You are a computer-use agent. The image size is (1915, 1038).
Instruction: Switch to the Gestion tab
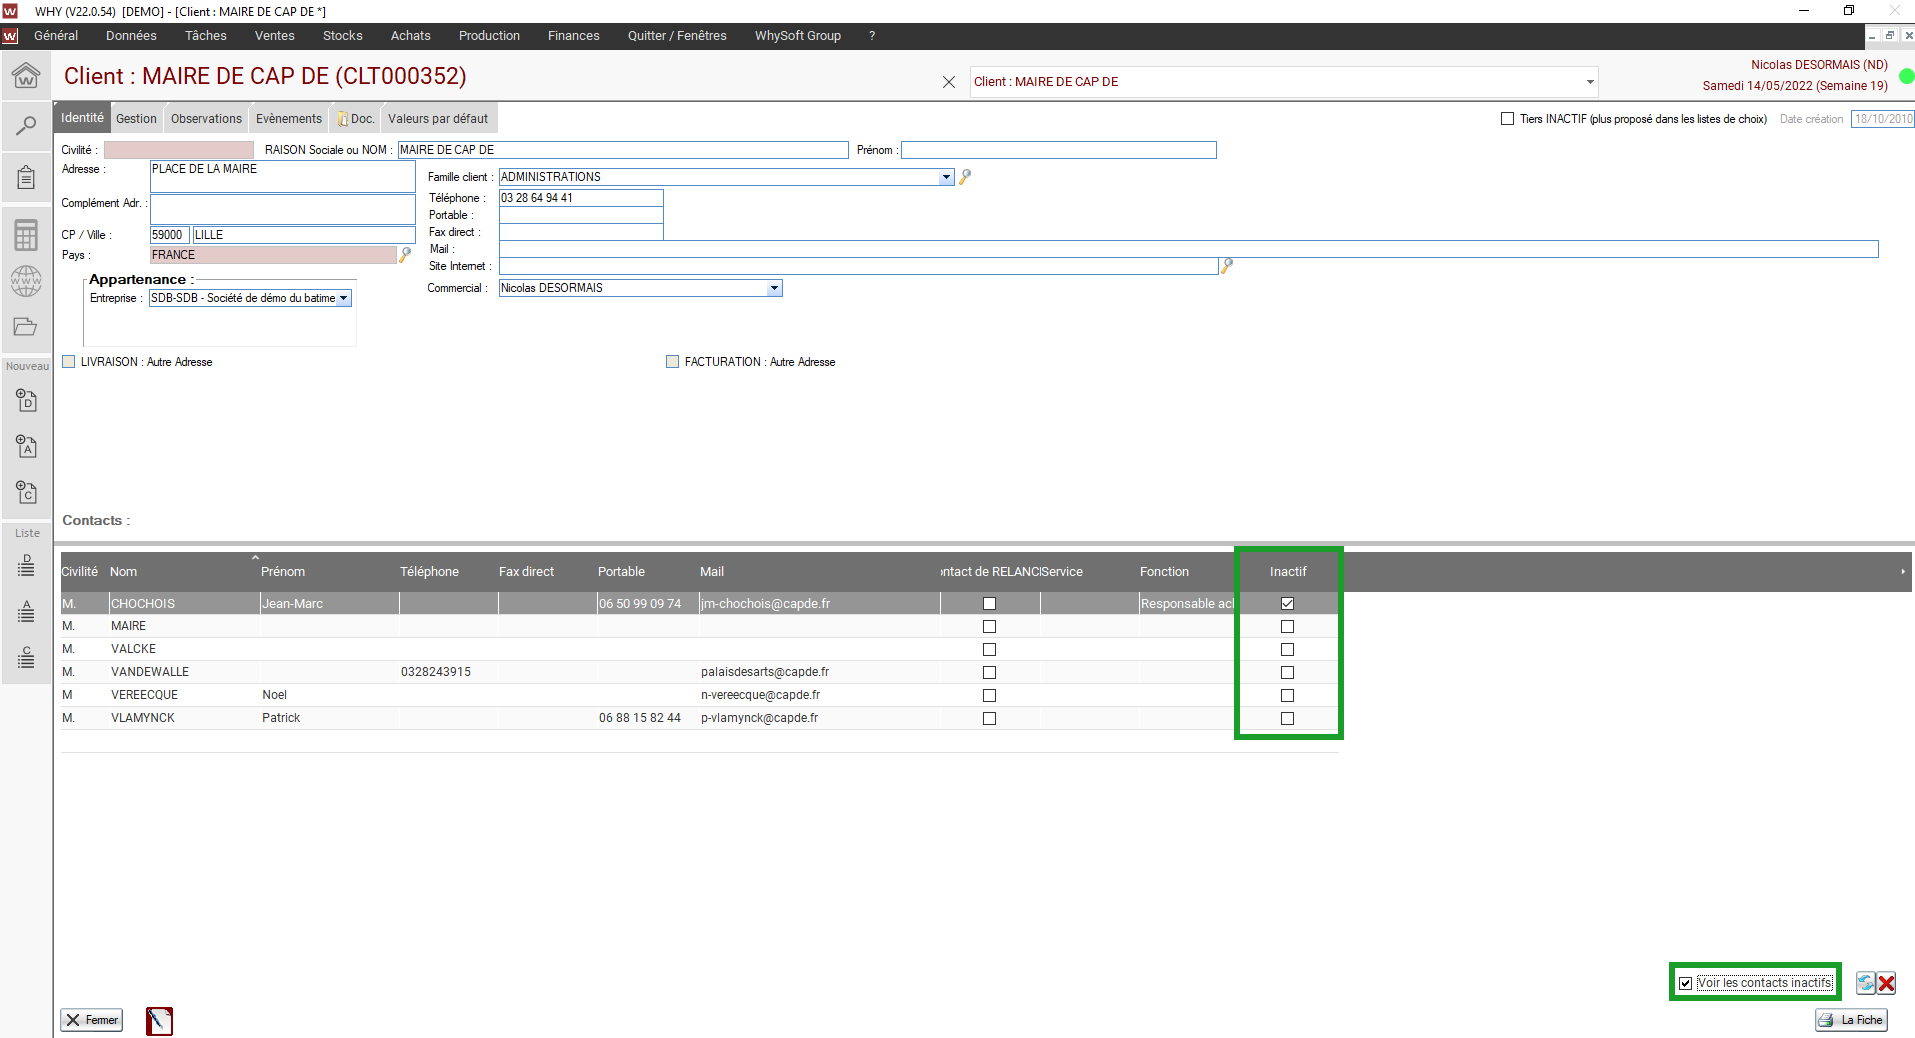point(136,119)
